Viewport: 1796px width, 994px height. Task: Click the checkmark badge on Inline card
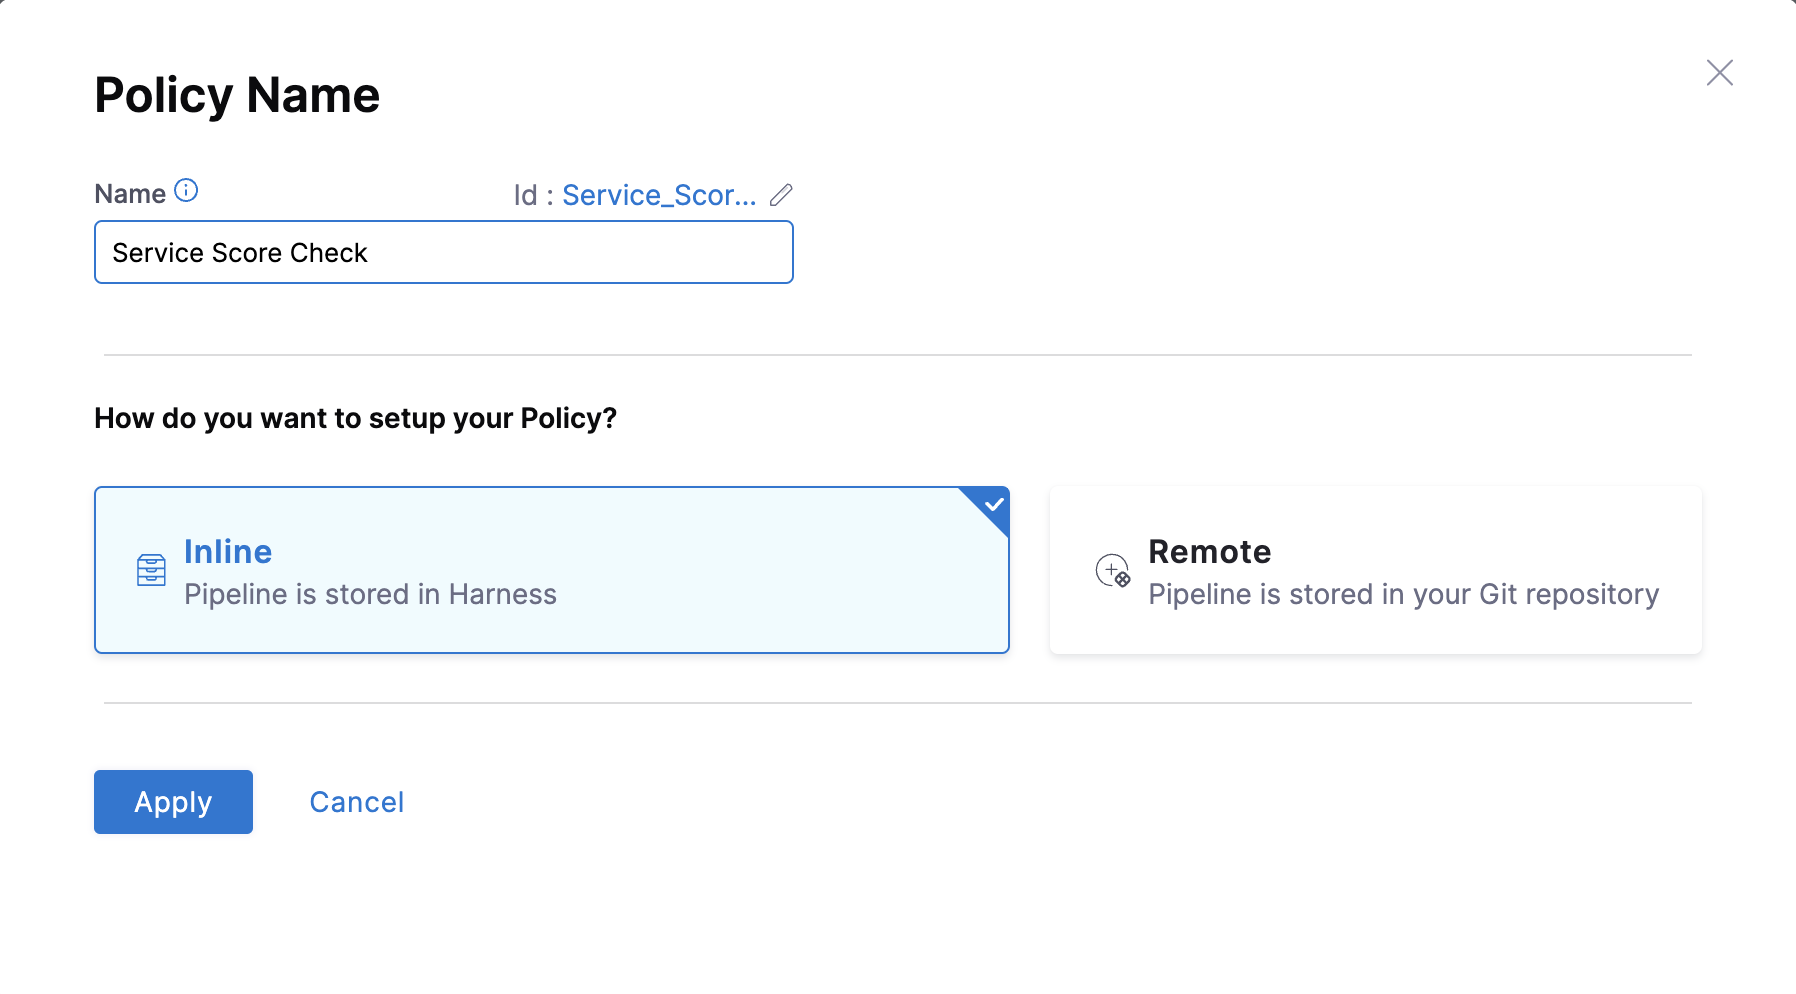click(993, 504)
